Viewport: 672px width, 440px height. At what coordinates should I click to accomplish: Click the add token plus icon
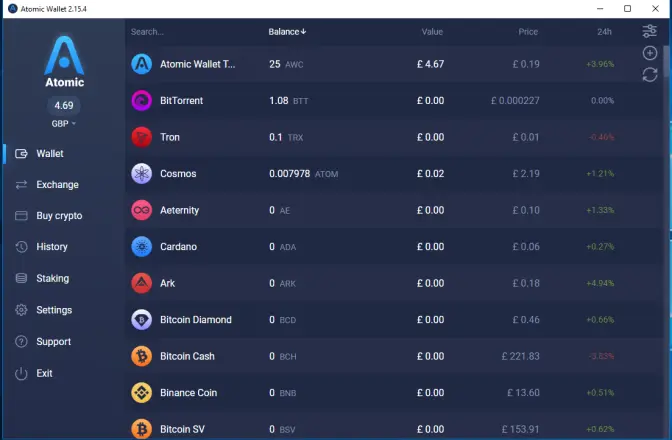[x=650, y=53]
